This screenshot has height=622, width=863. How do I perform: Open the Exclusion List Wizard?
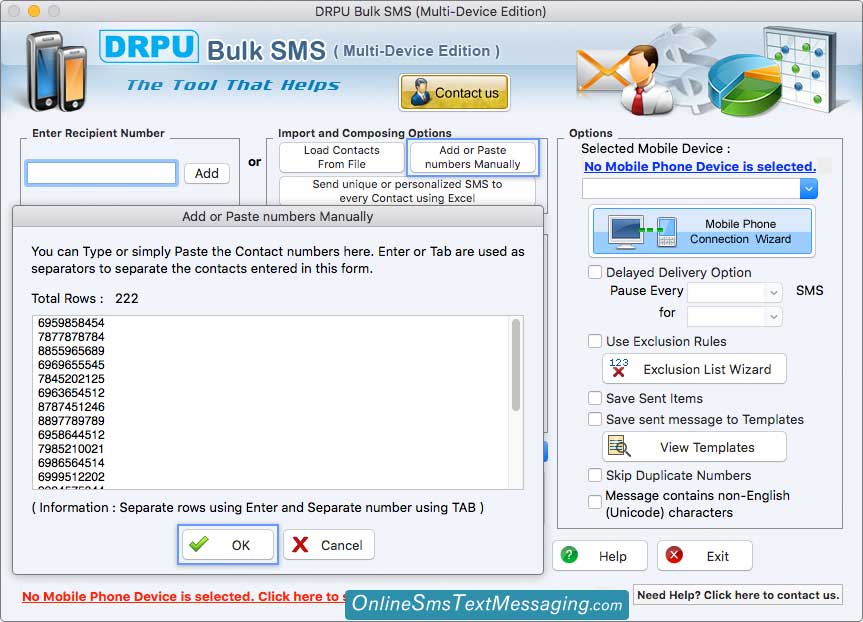(695, 369)
